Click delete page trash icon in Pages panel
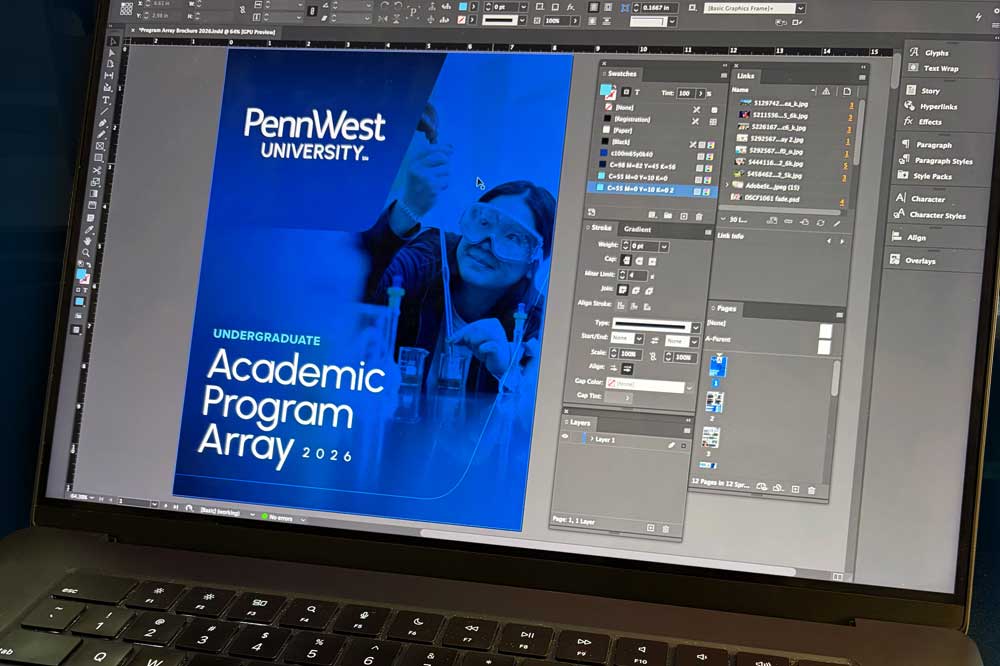This screenshot has height=666, width=1000. (811, 491)
